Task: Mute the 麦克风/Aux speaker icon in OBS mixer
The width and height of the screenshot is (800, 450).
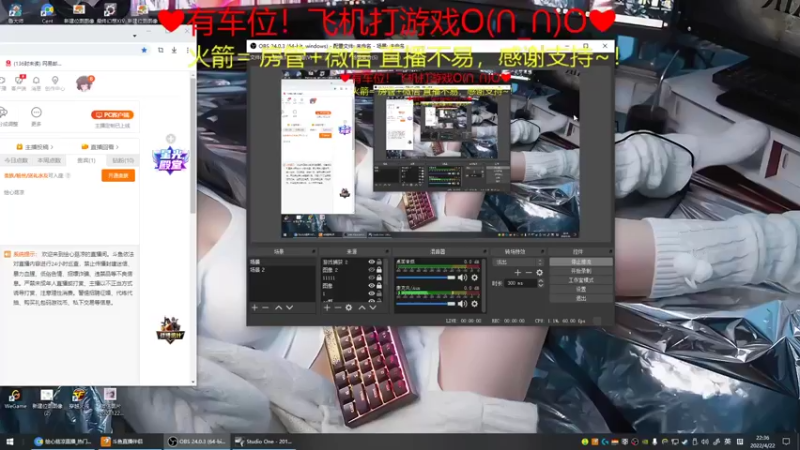Action: 462,304
